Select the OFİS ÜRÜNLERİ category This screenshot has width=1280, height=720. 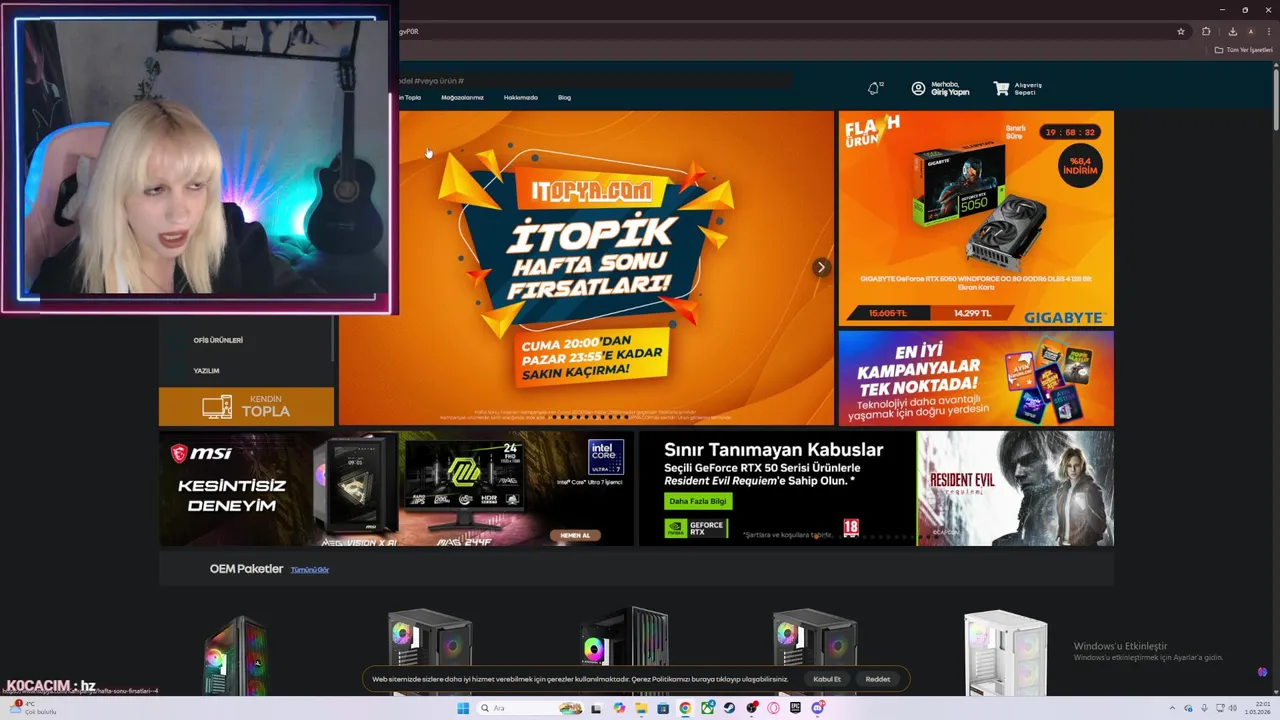coord(218,340)
